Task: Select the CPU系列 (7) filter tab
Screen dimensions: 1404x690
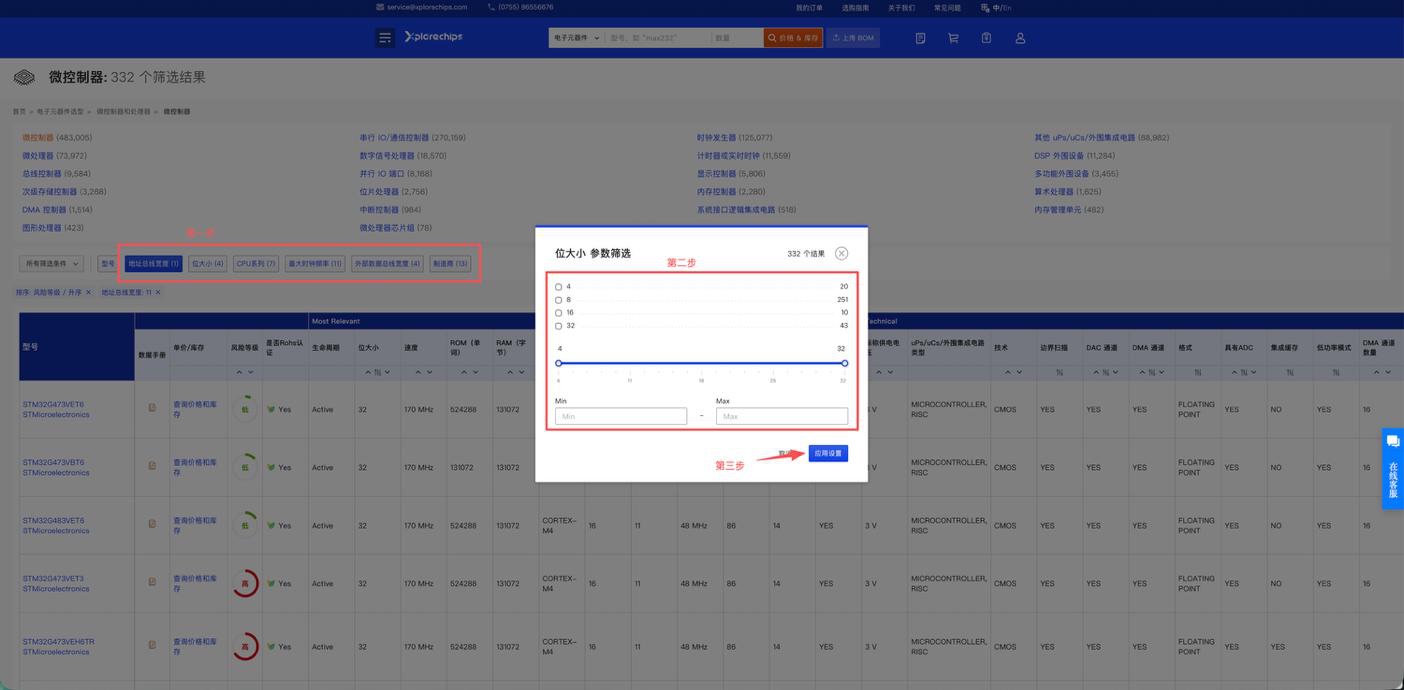Action: (256, 264)
